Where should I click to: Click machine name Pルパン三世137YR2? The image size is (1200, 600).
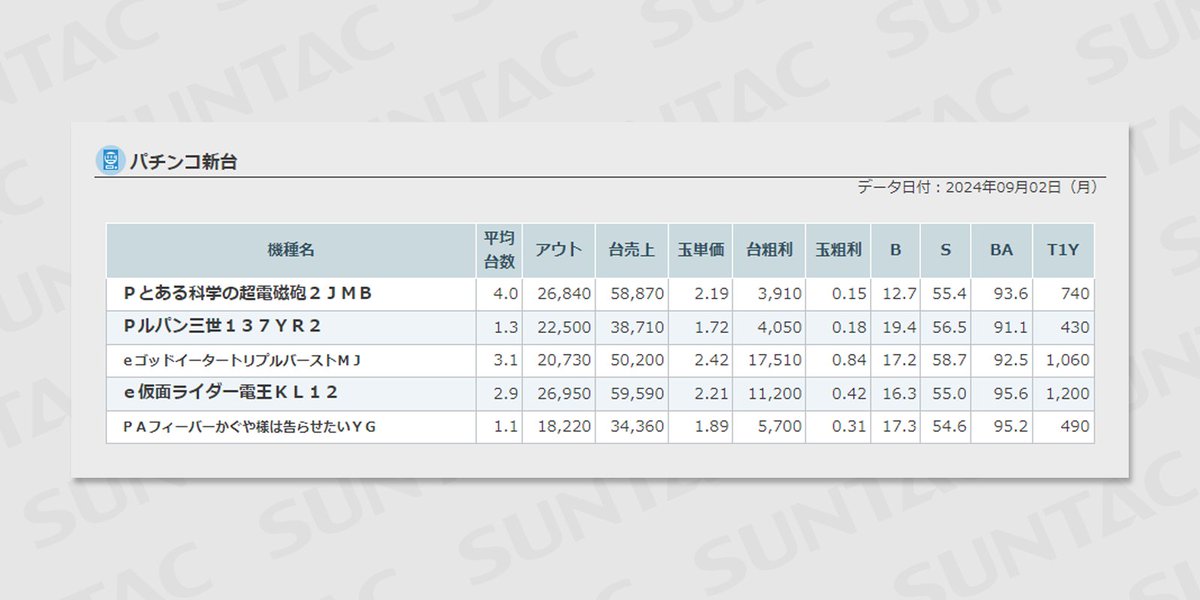point(223,326)
